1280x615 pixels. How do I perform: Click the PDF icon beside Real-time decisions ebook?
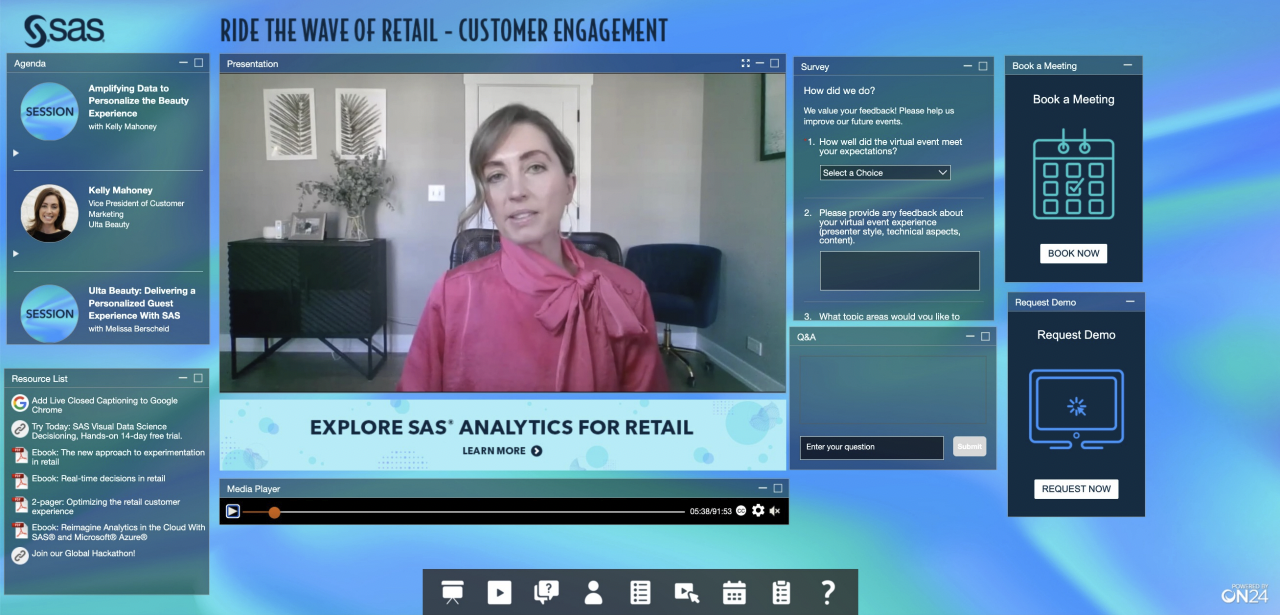click(20, 481)
